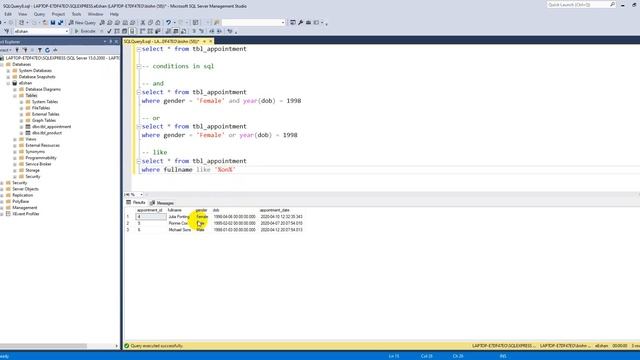Click the dob column header in results

coord(216,210)
